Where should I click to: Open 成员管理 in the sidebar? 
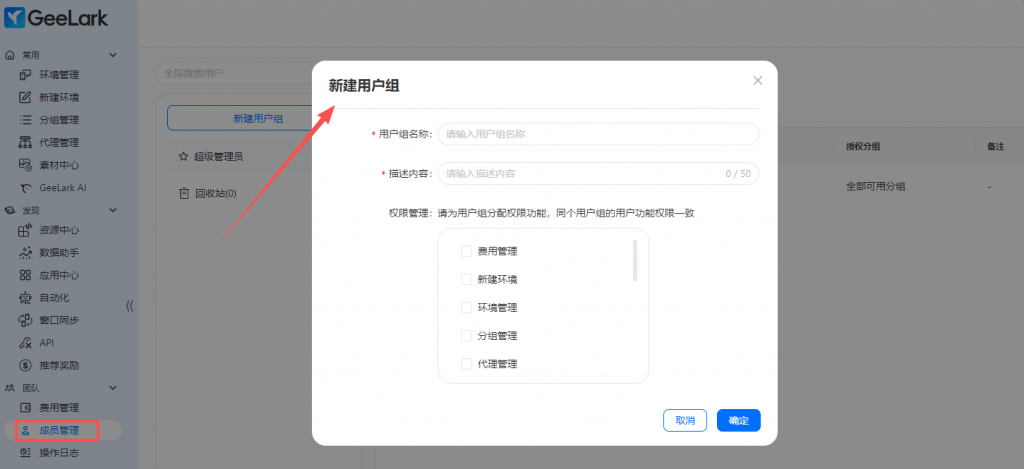pos(59,430)
